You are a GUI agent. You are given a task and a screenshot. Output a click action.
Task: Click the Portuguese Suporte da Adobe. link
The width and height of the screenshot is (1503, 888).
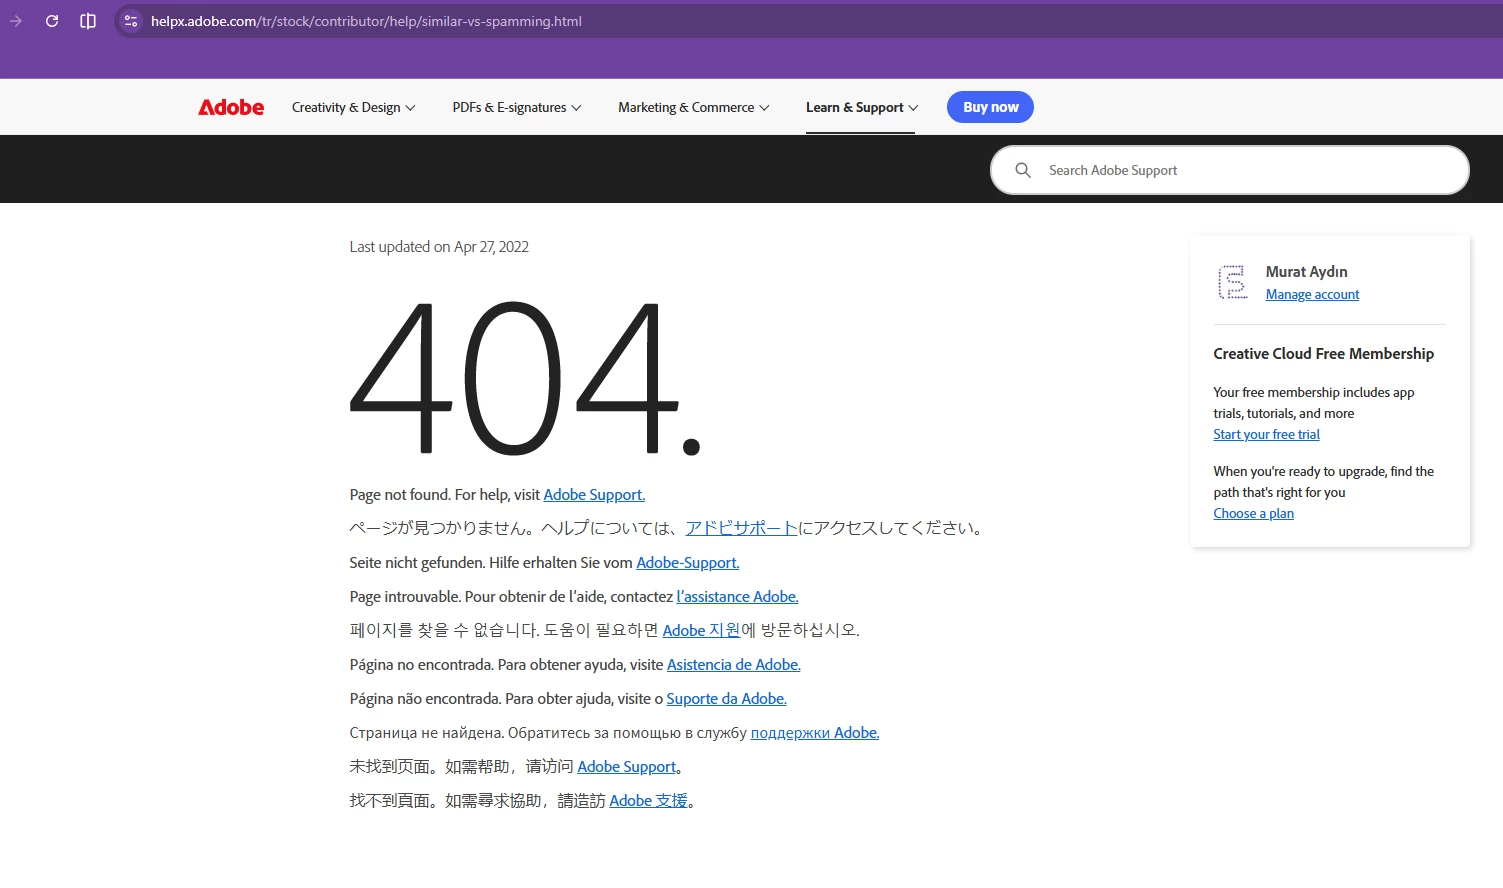[727, 699]
